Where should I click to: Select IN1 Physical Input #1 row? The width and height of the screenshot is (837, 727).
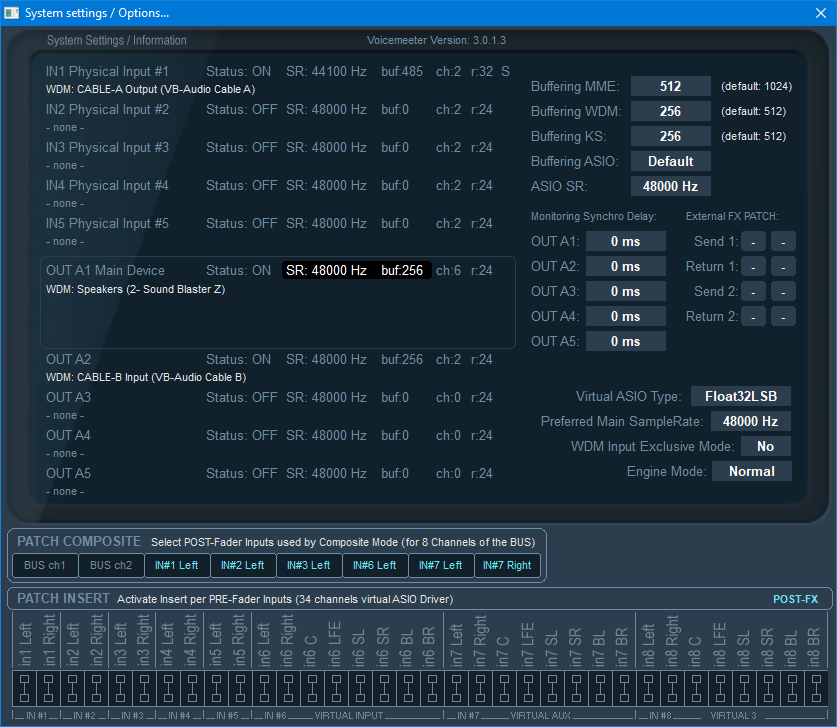[x=278, y=72]
